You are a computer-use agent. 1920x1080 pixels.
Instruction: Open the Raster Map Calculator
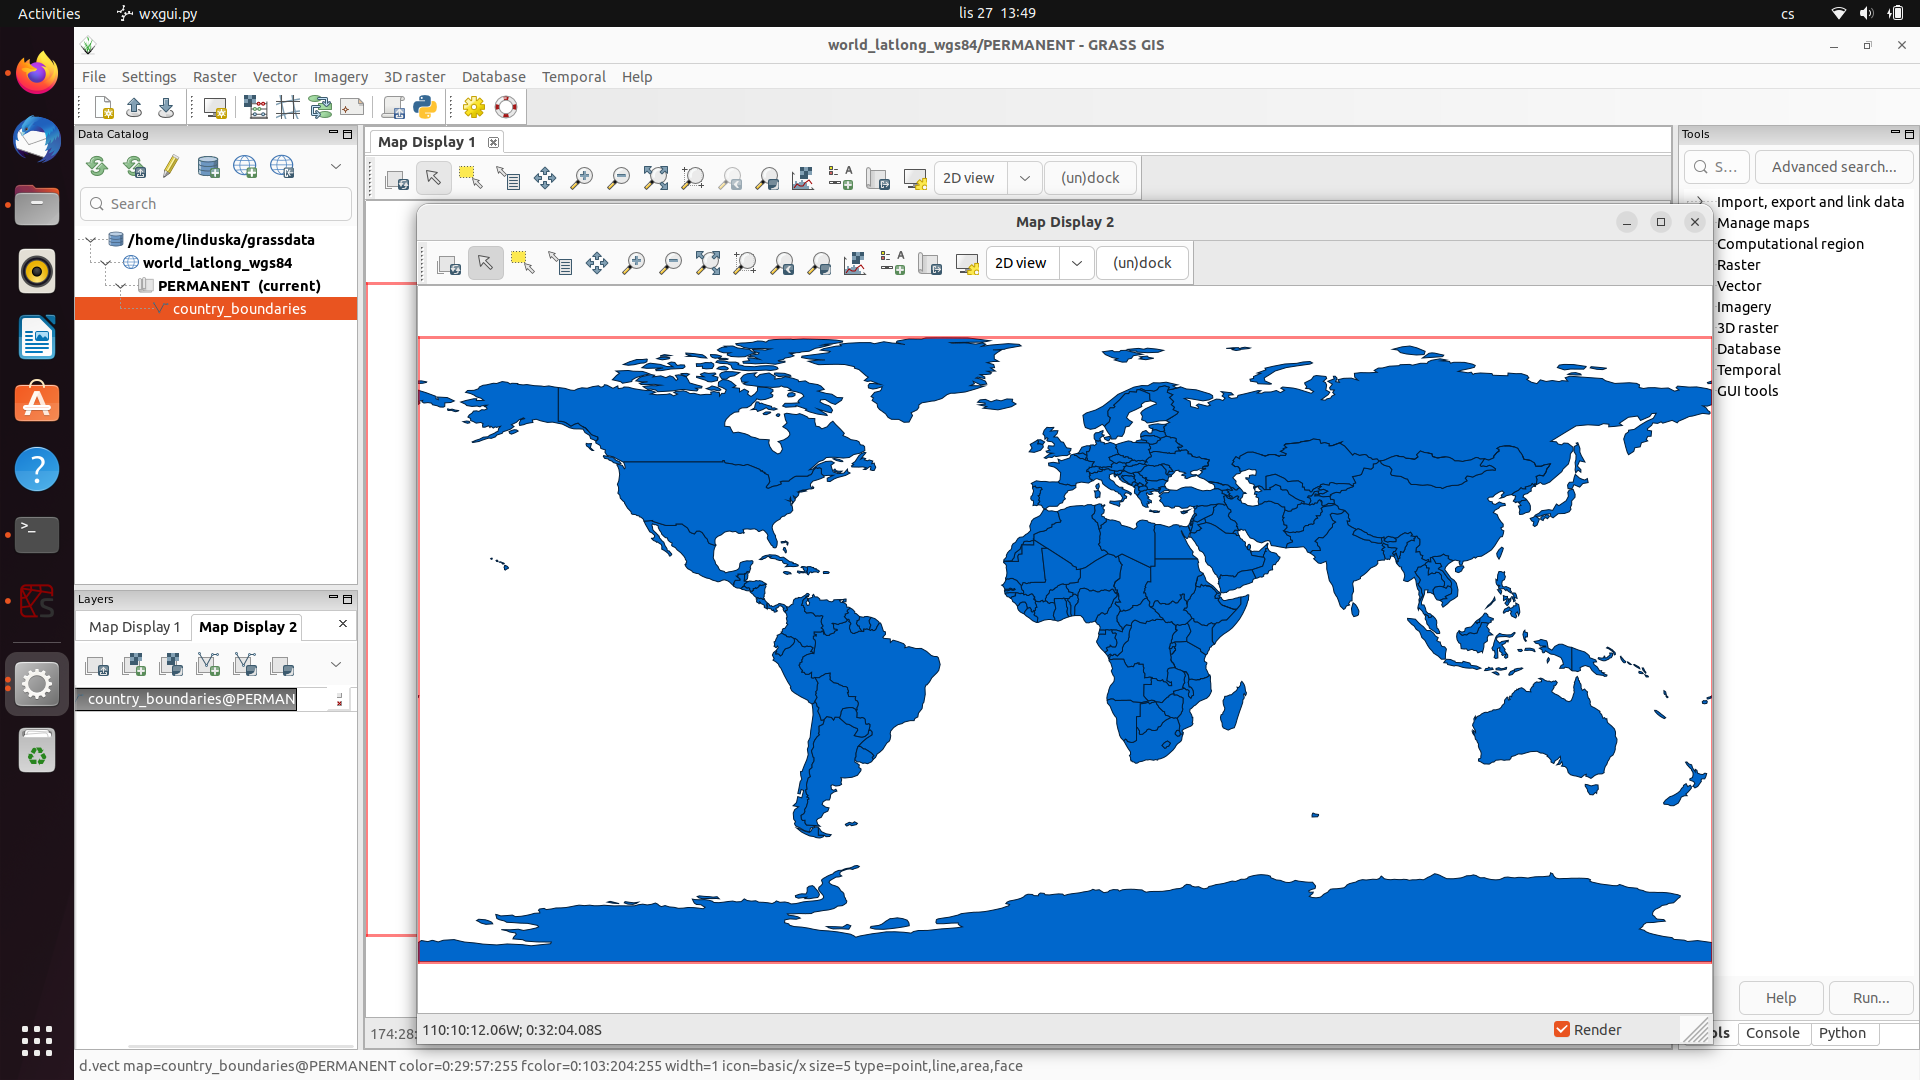click(256, 107)
